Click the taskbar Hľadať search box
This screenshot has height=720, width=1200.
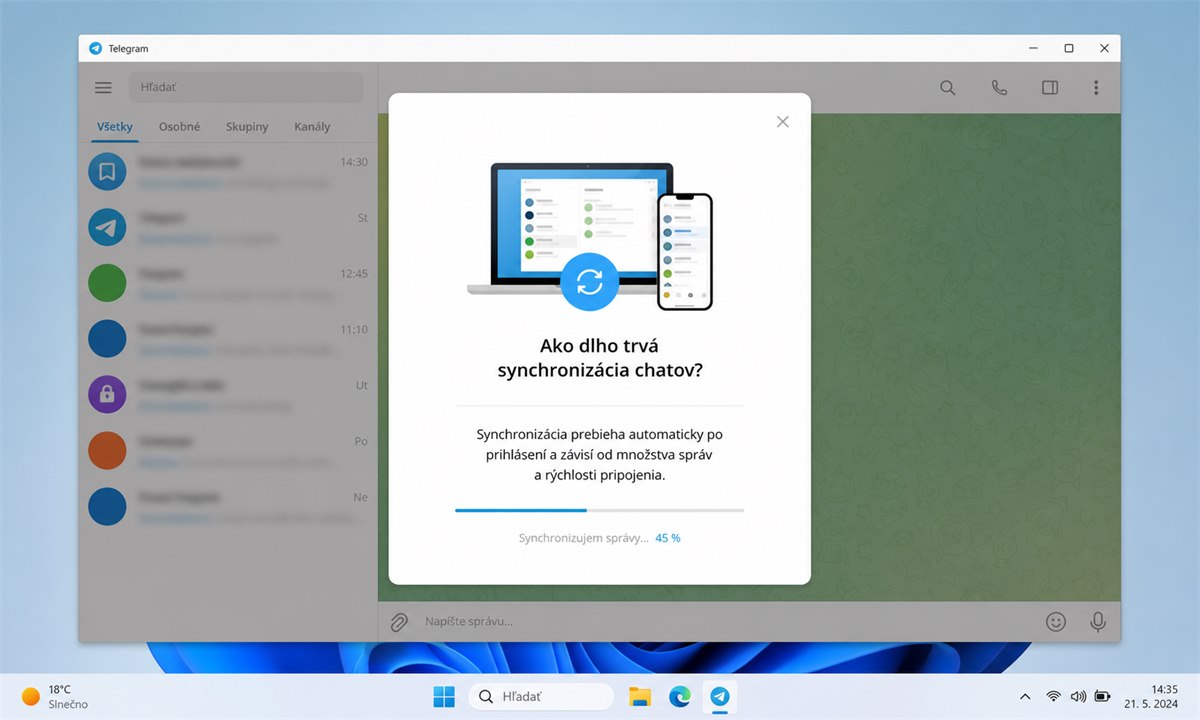pos(541,696)
